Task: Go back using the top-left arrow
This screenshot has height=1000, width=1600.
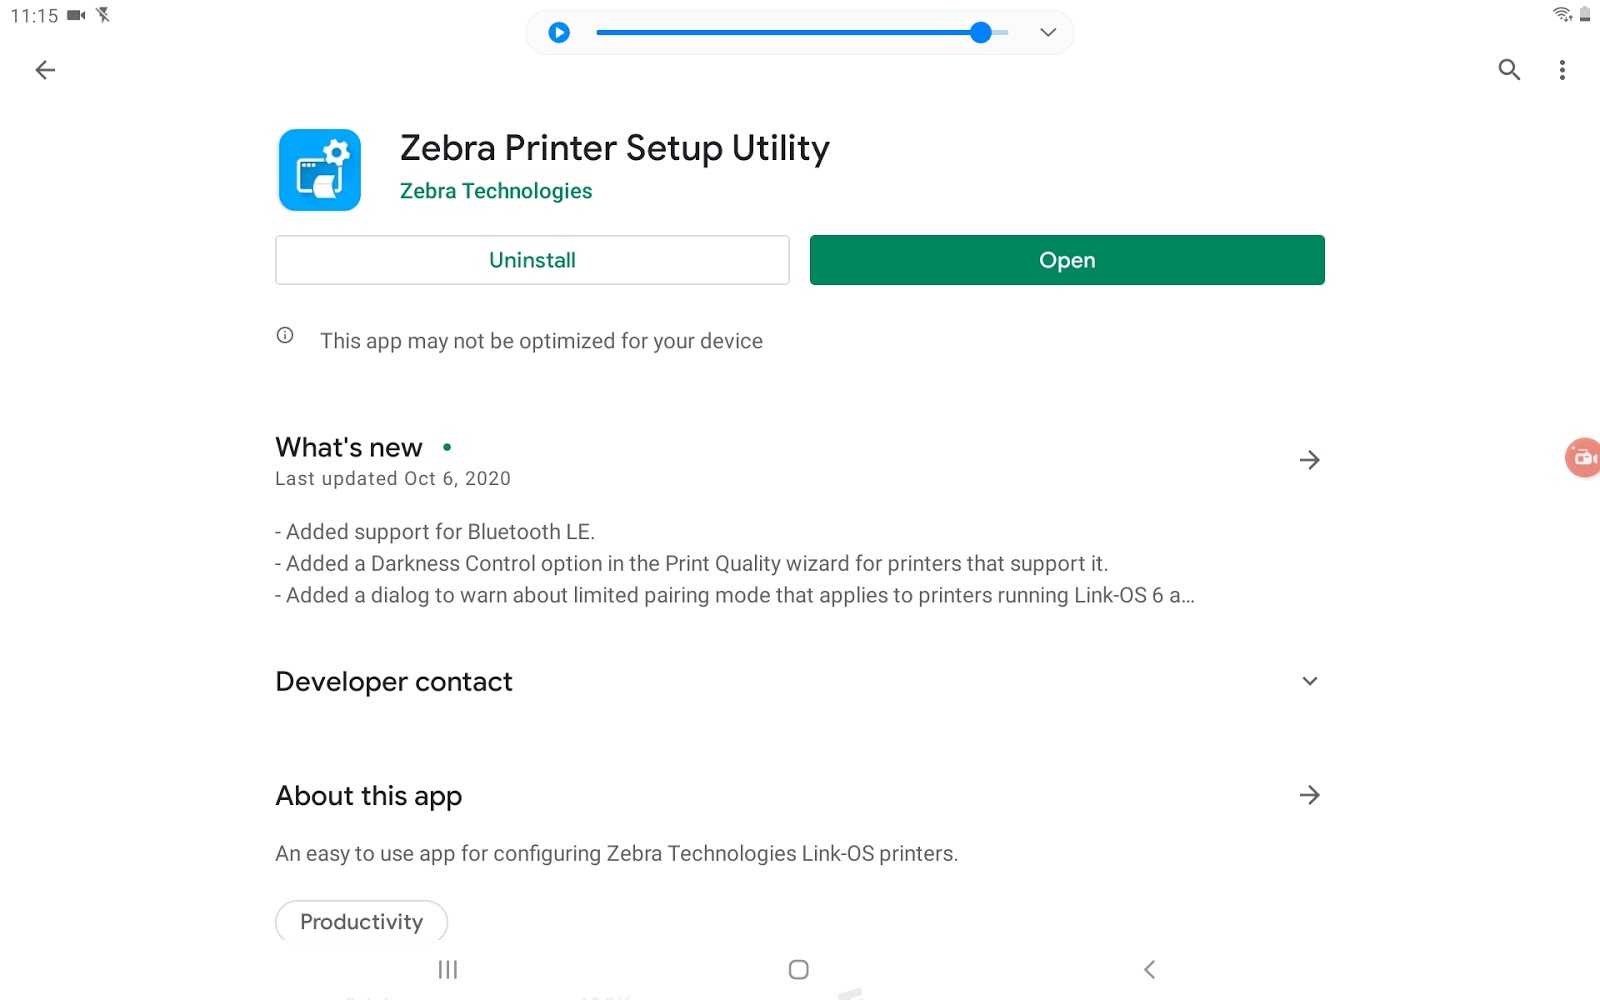Action: point(45,70)
